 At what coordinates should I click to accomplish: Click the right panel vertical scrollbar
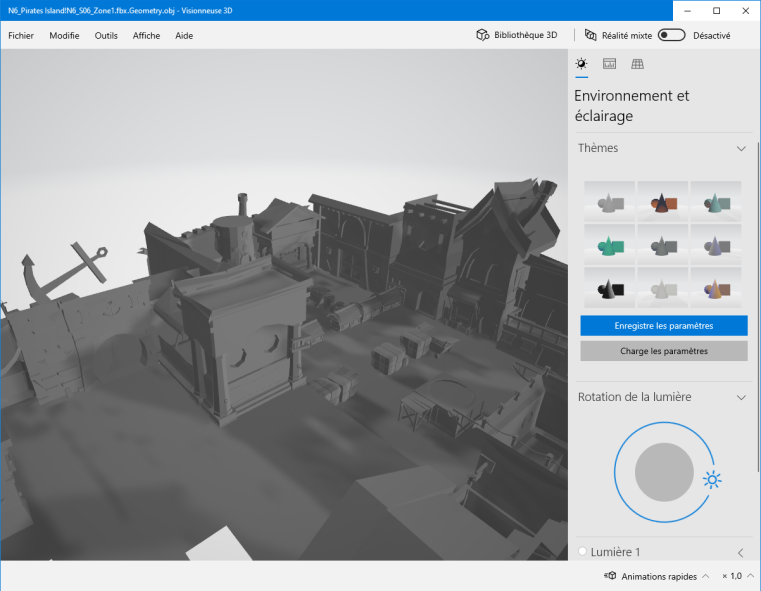(x=758, y=306)
